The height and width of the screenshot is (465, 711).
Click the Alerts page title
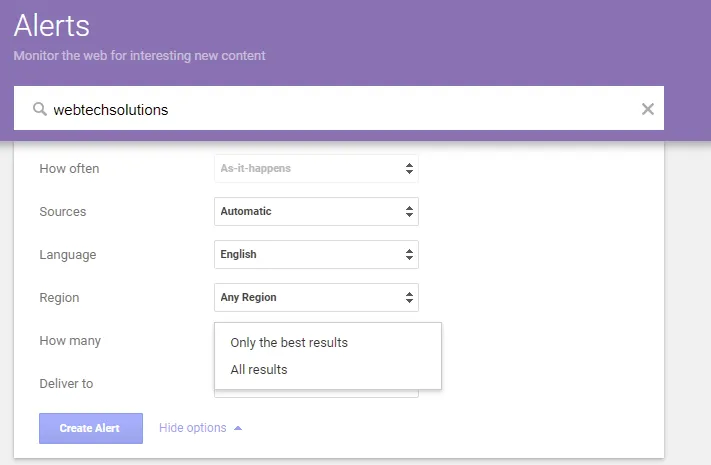(x=52, y=25)
